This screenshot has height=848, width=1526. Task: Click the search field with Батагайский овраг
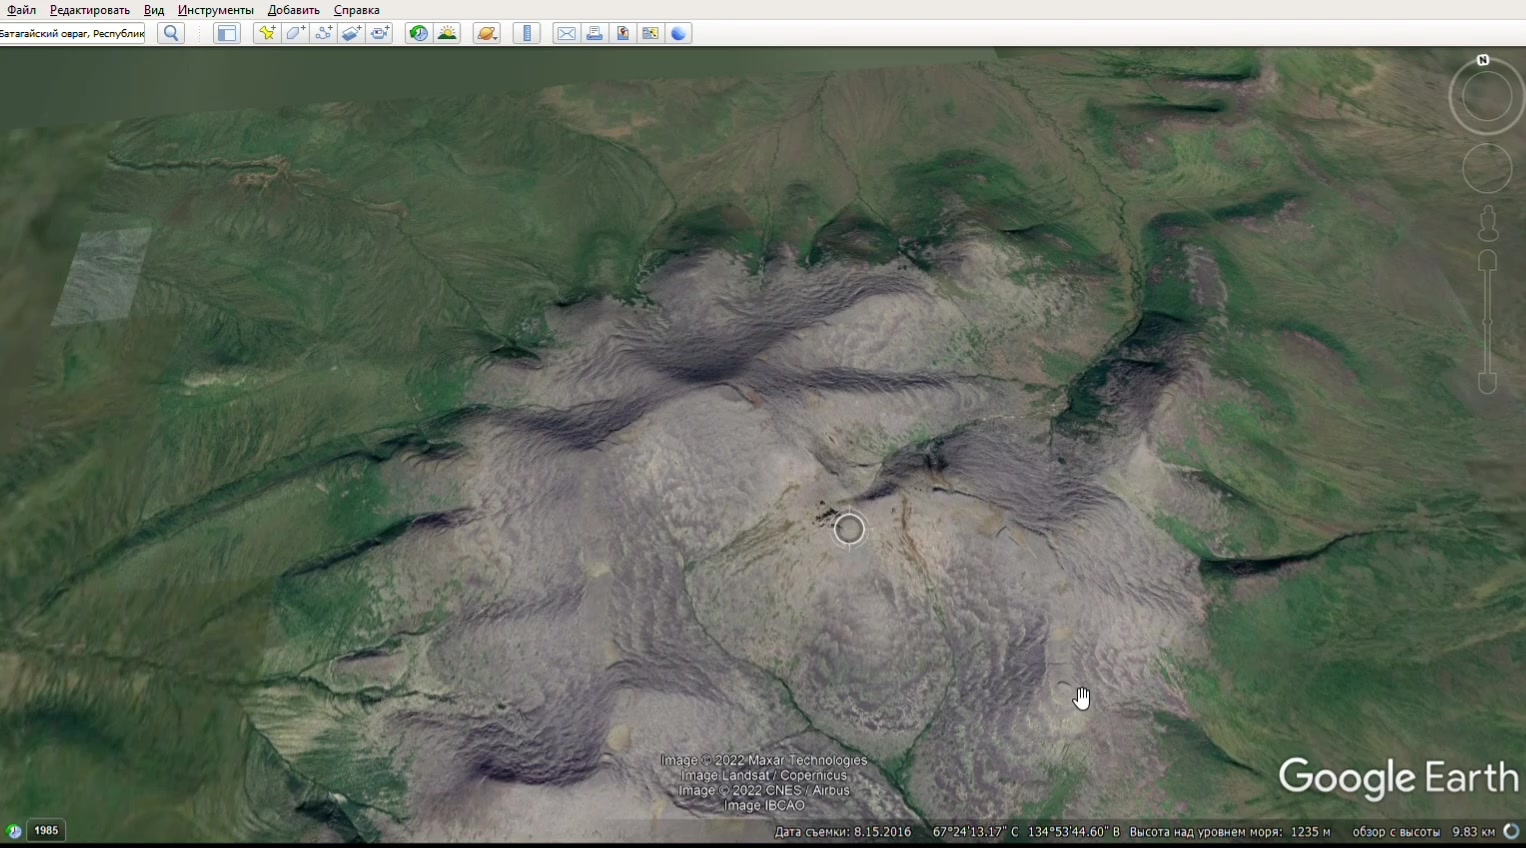click(72, 33)
